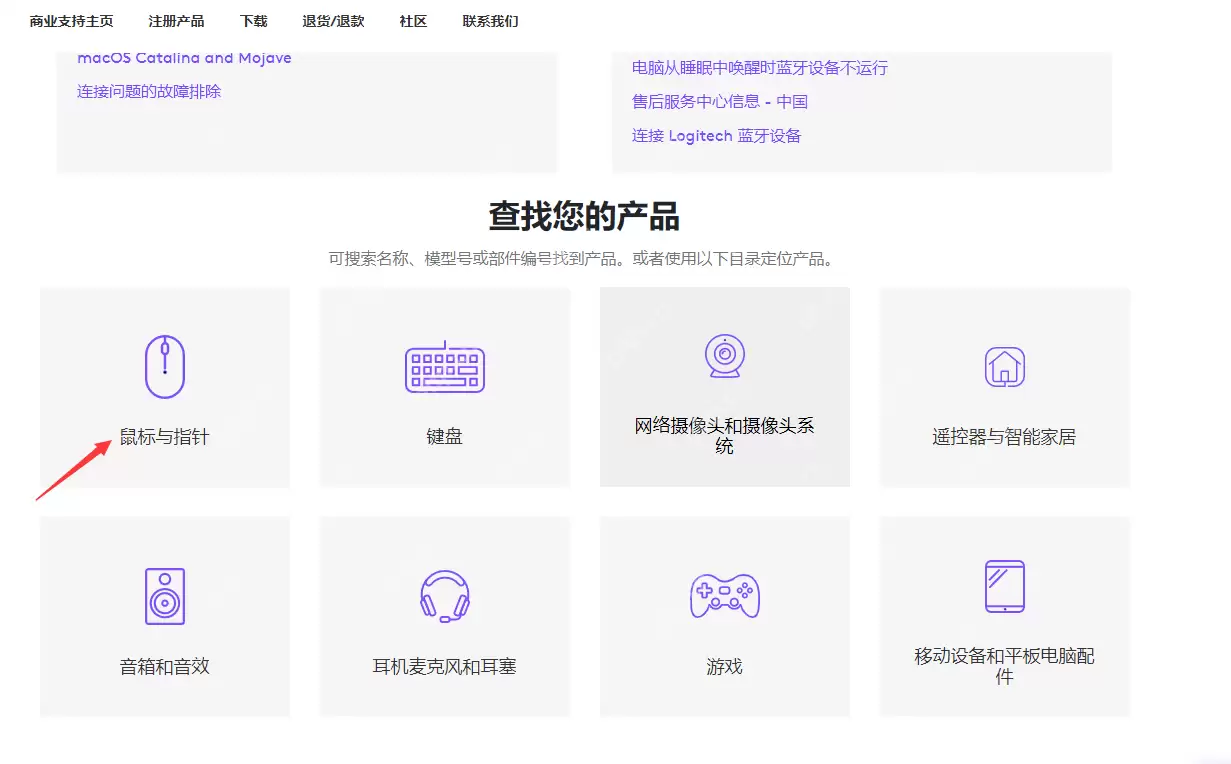Click 联系我们 in the navigation bar
This screenshot has width=1231, height=764.
pyautogui.click(x=489, y=20)
